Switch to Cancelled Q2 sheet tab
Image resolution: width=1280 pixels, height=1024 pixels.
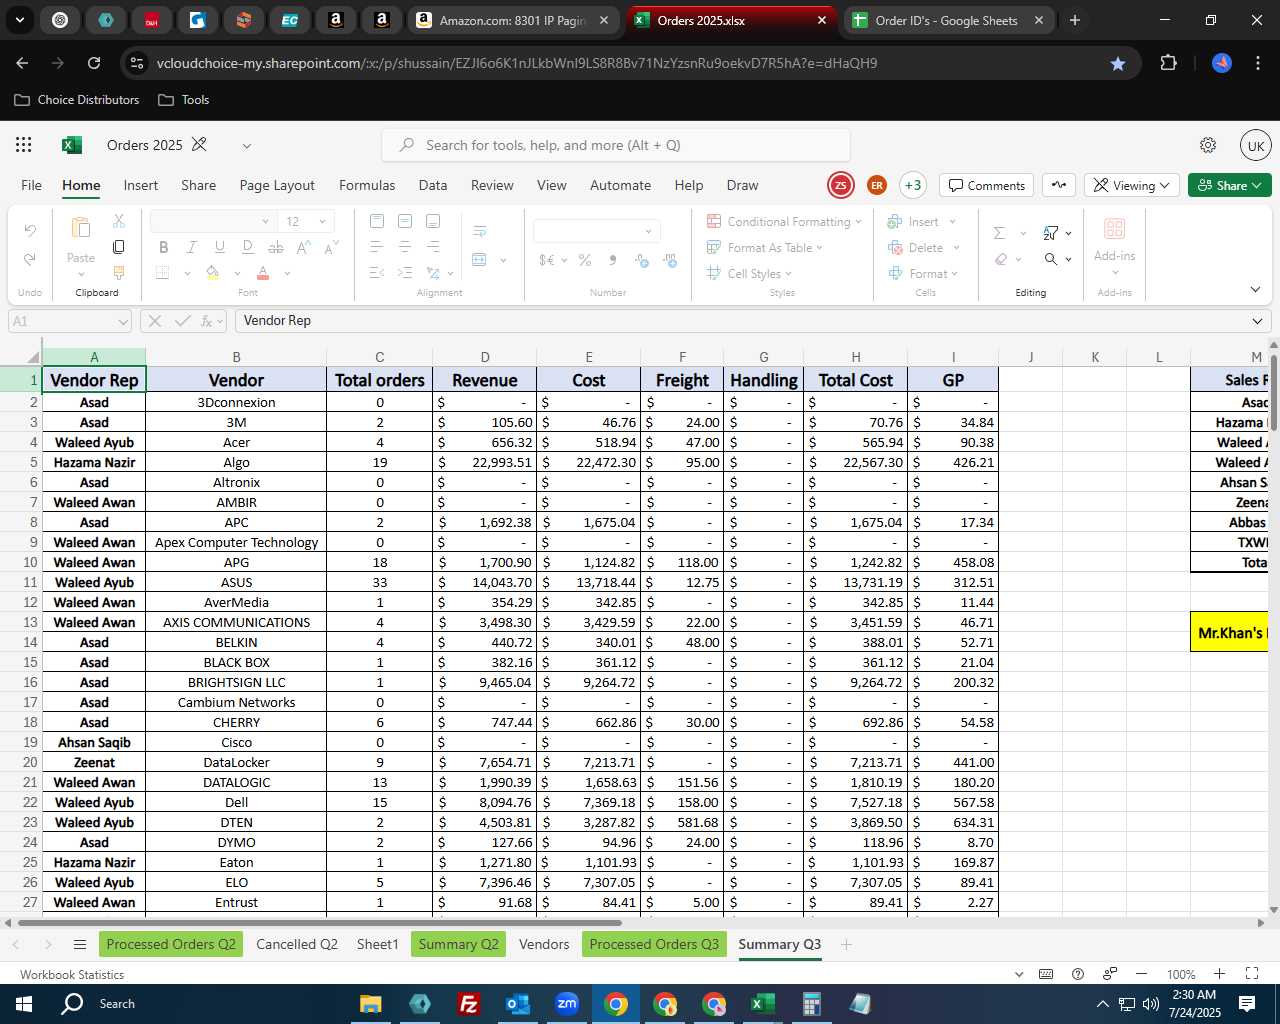pos(297,944)
